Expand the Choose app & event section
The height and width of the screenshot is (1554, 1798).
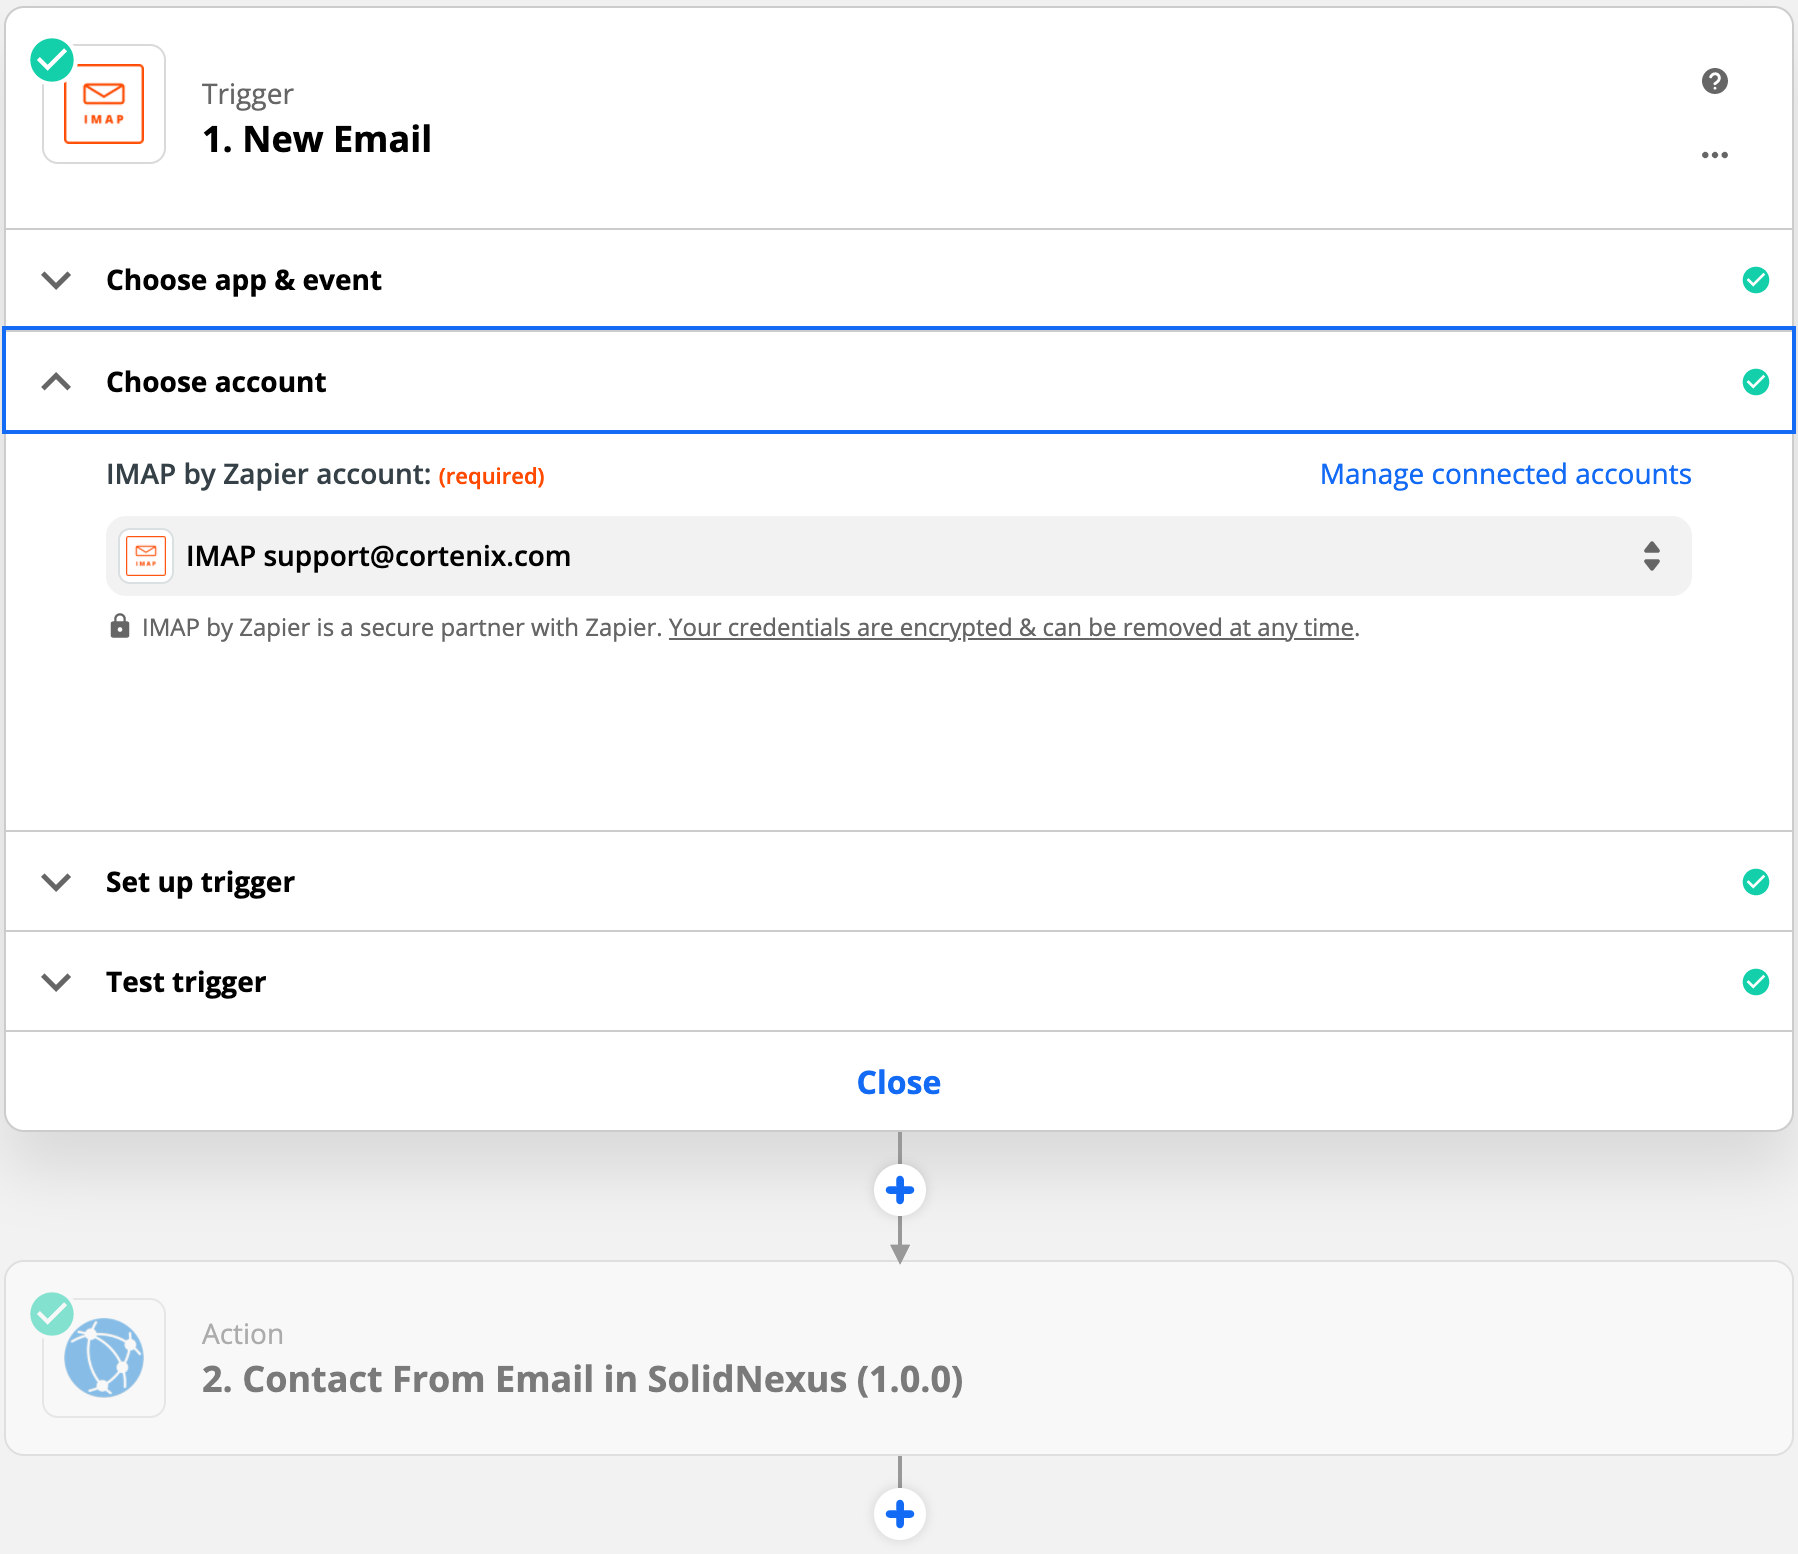[x=56, y=280]
